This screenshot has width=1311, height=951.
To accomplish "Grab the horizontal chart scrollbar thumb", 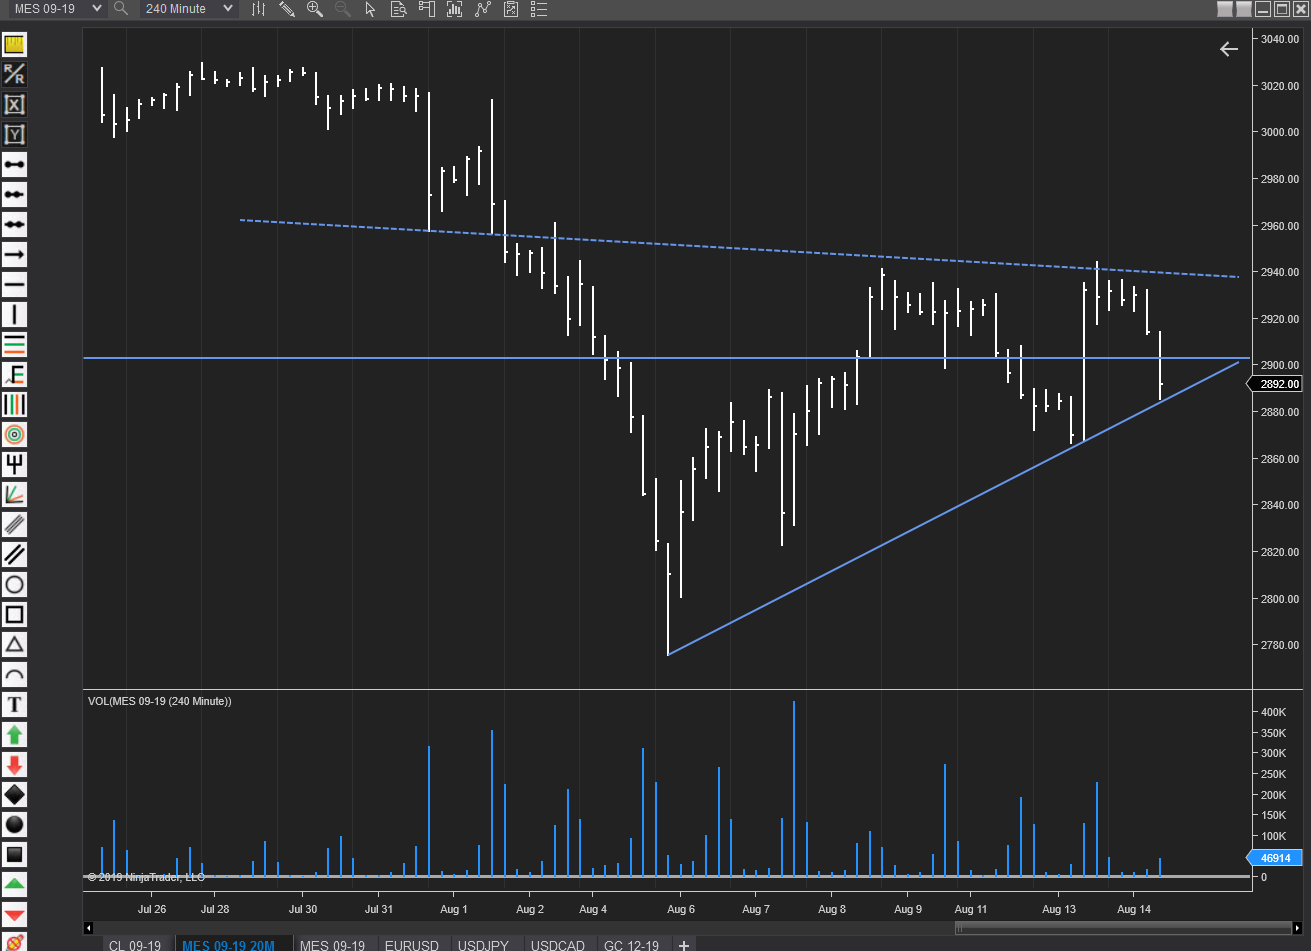I will [x=1123, y=927].
